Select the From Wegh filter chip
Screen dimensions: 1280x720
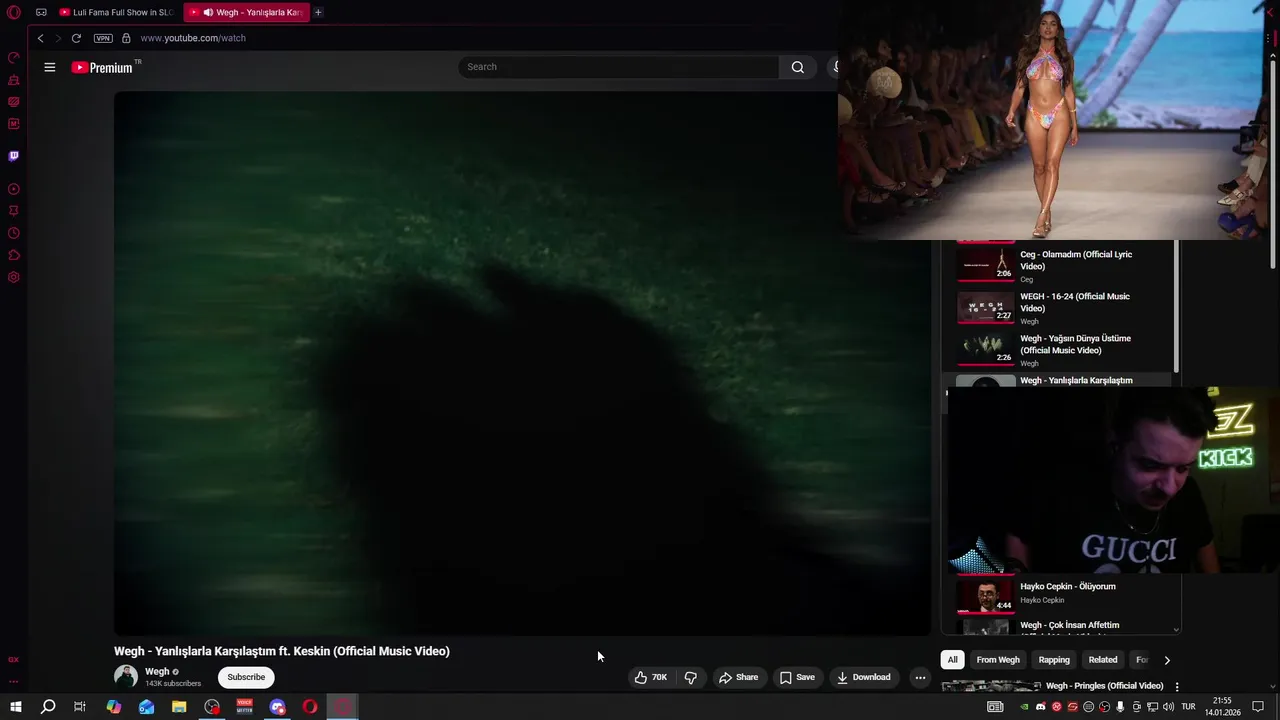[998, 660]
